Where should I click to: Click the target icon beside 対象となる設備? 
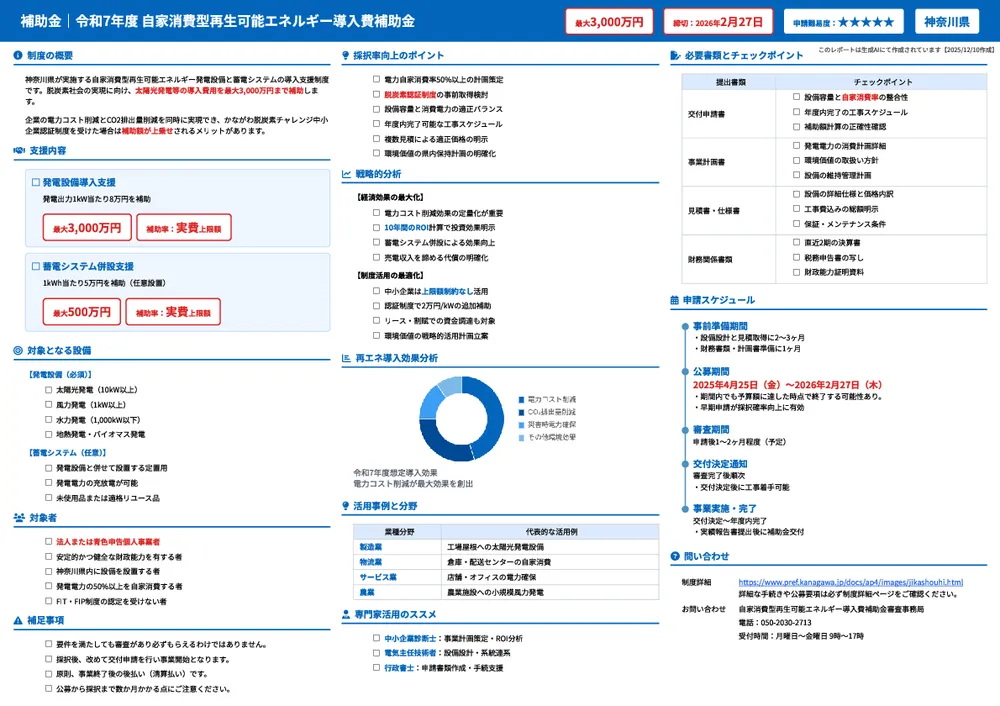[x=19, y=351]
